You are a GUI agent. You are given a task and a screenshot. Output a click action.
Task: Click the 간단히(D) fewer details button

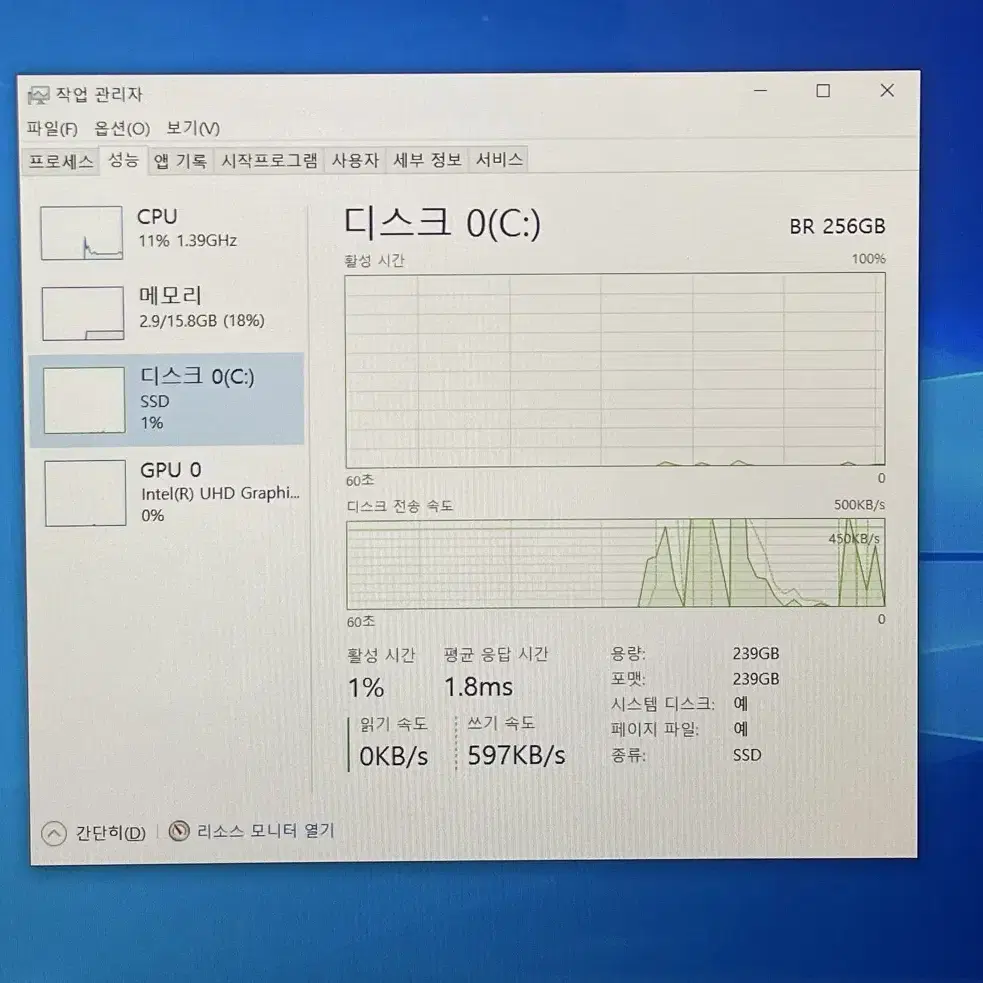click(93, 833)
